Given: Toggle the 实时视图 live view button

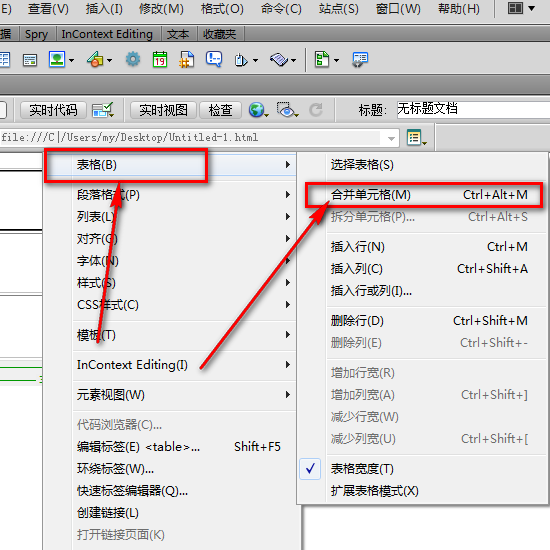Looking at the screenshot, I should tap(163, 110).
